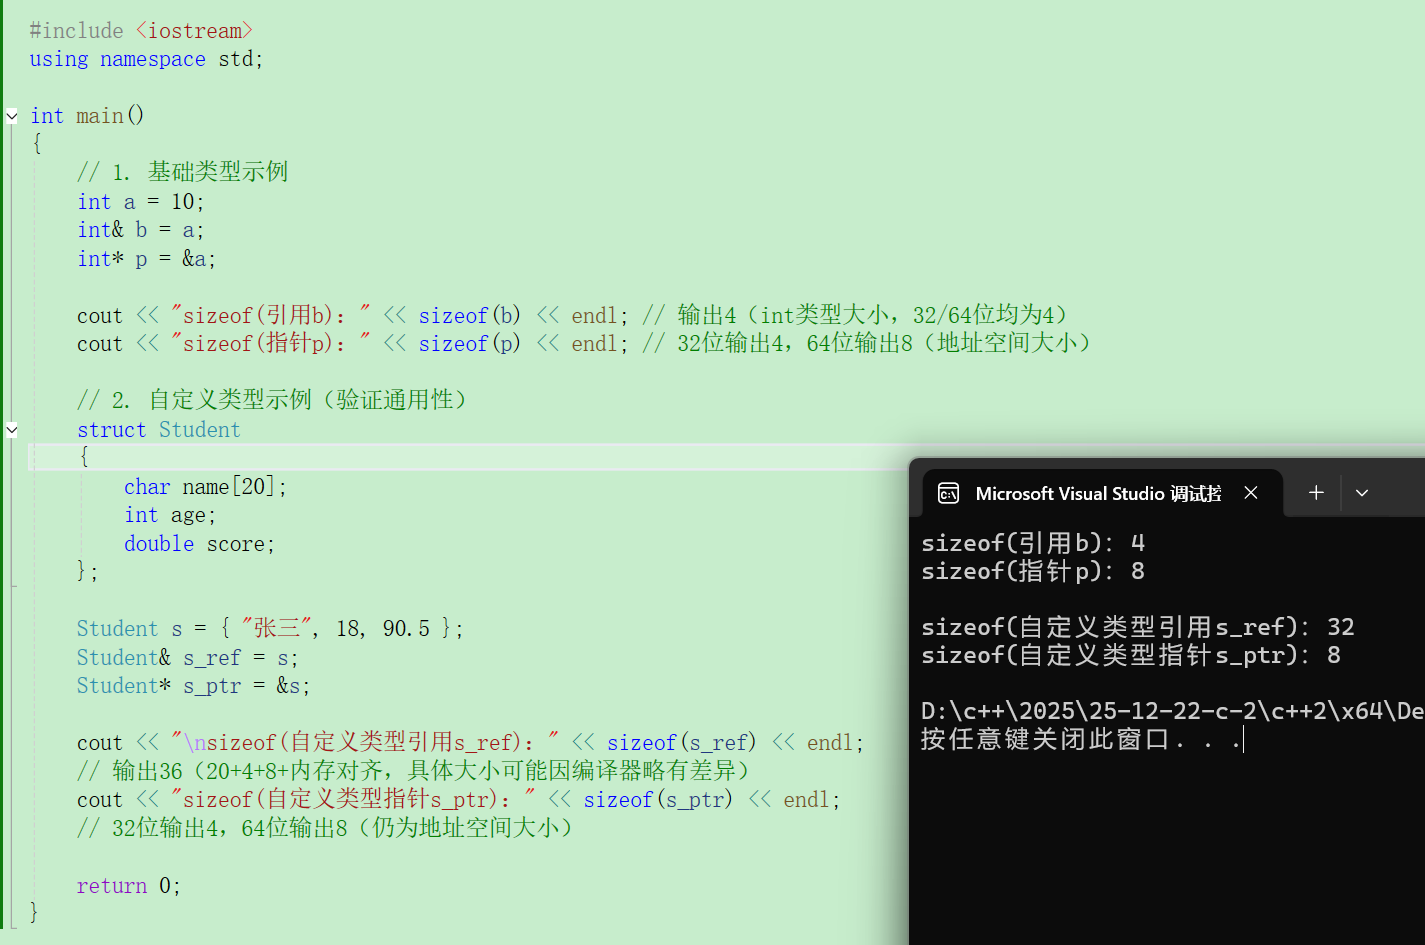Click comment '// 输出36（20+4+8+内存对齐…）'
The image size is (1425, 945).
414,771
